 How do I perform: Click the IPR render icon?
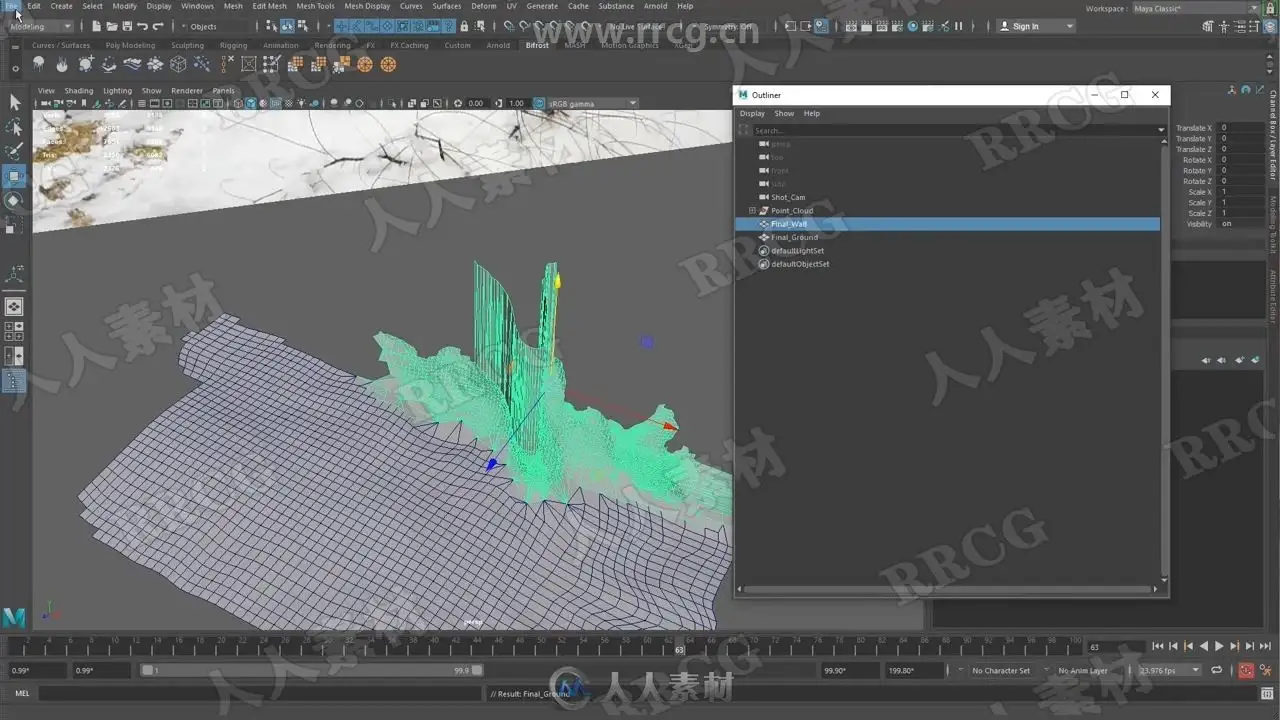[882, 26]
